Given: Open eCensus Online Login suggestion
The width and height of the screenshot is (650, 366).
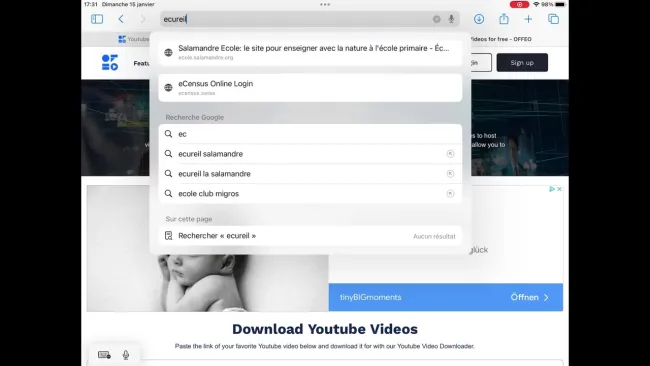Looking at the screenshot, I should 310,87.
